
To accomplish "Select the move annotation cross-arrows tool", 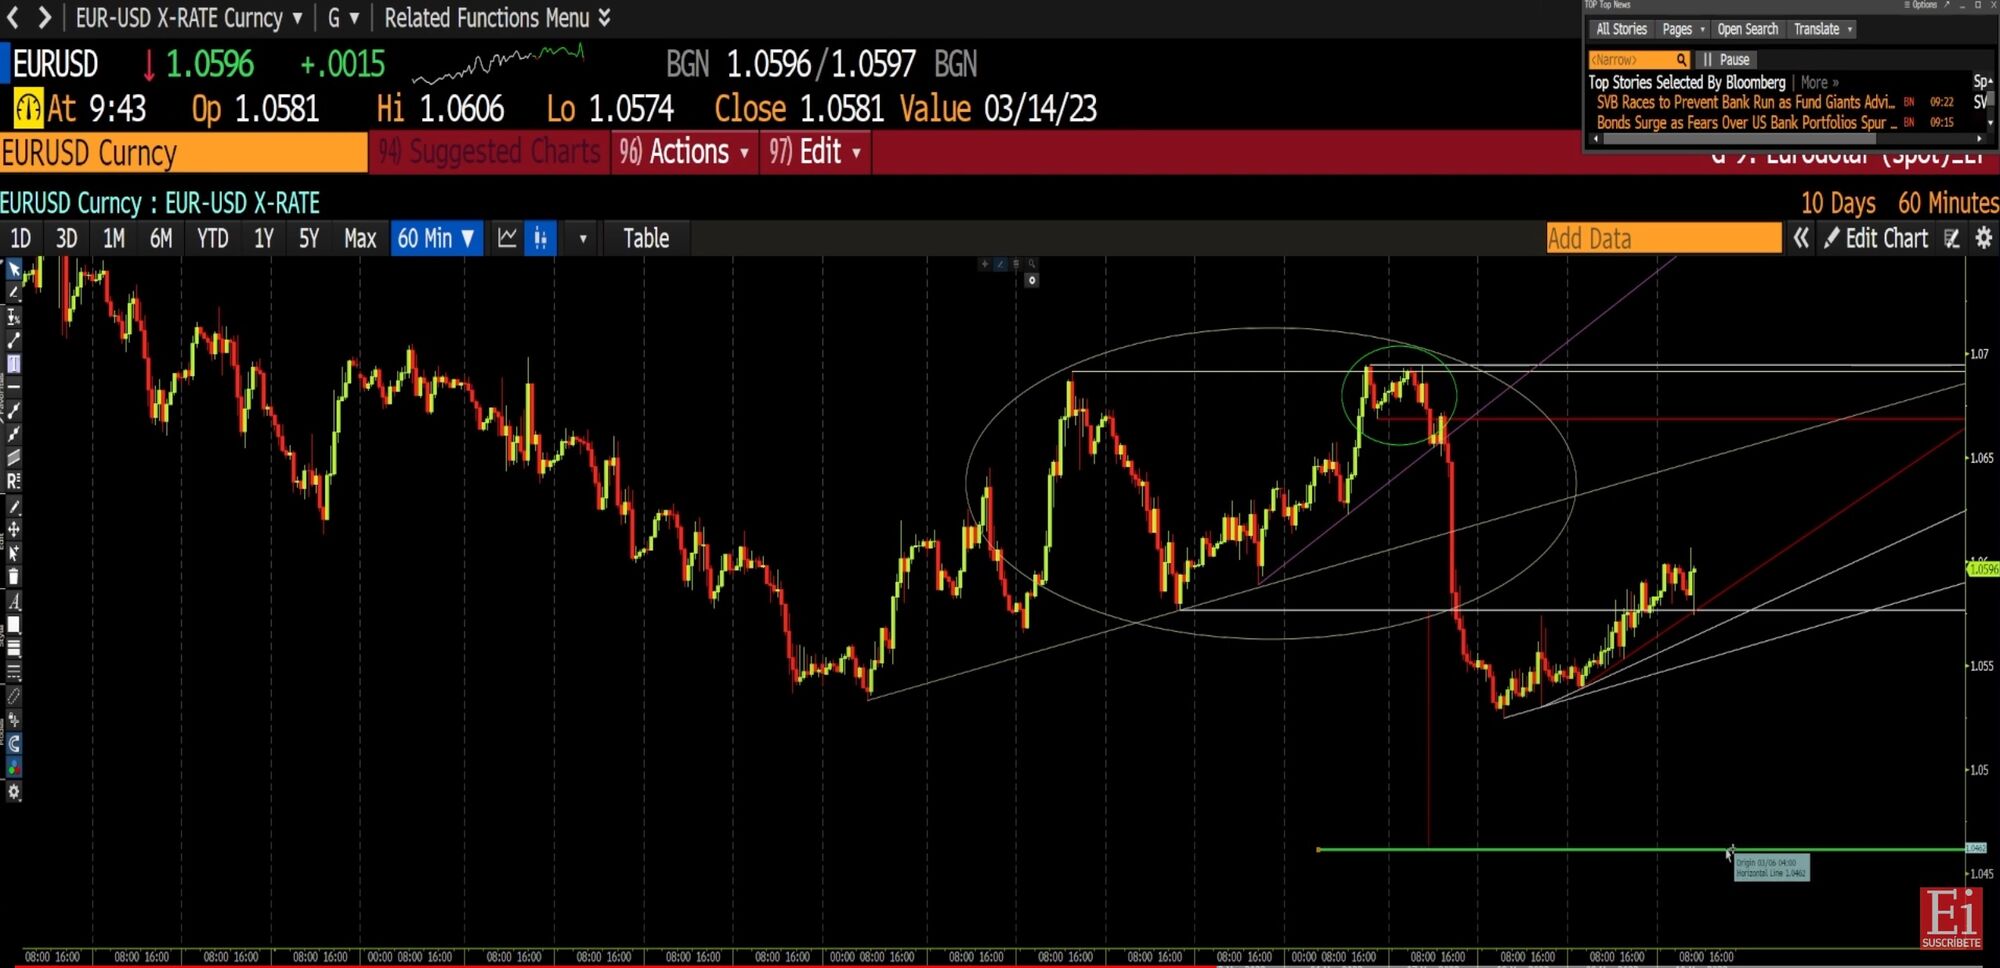I will (14, 529).
